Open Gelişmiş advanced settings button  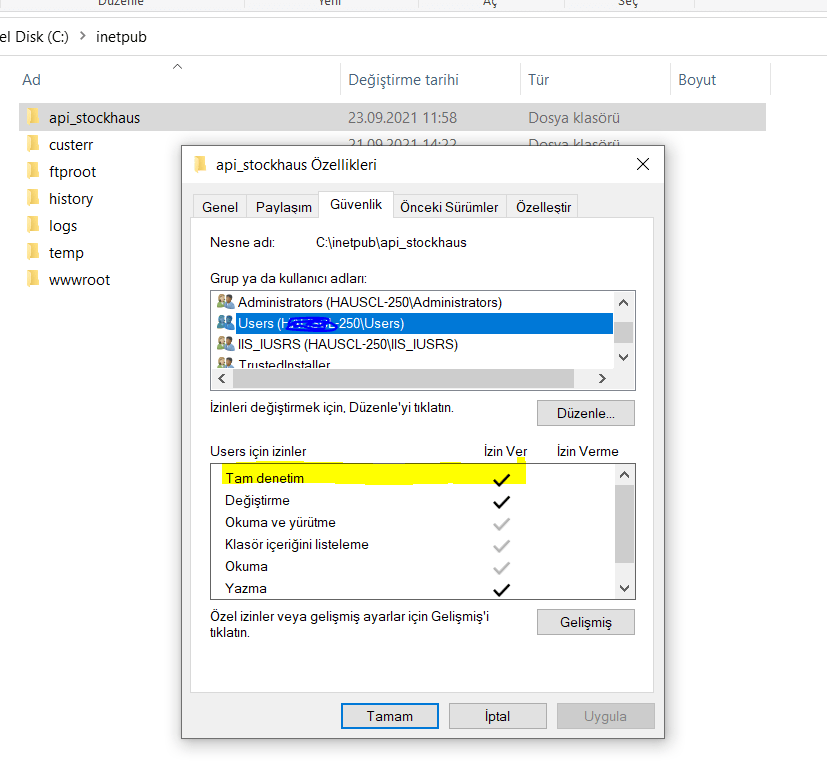585,622
